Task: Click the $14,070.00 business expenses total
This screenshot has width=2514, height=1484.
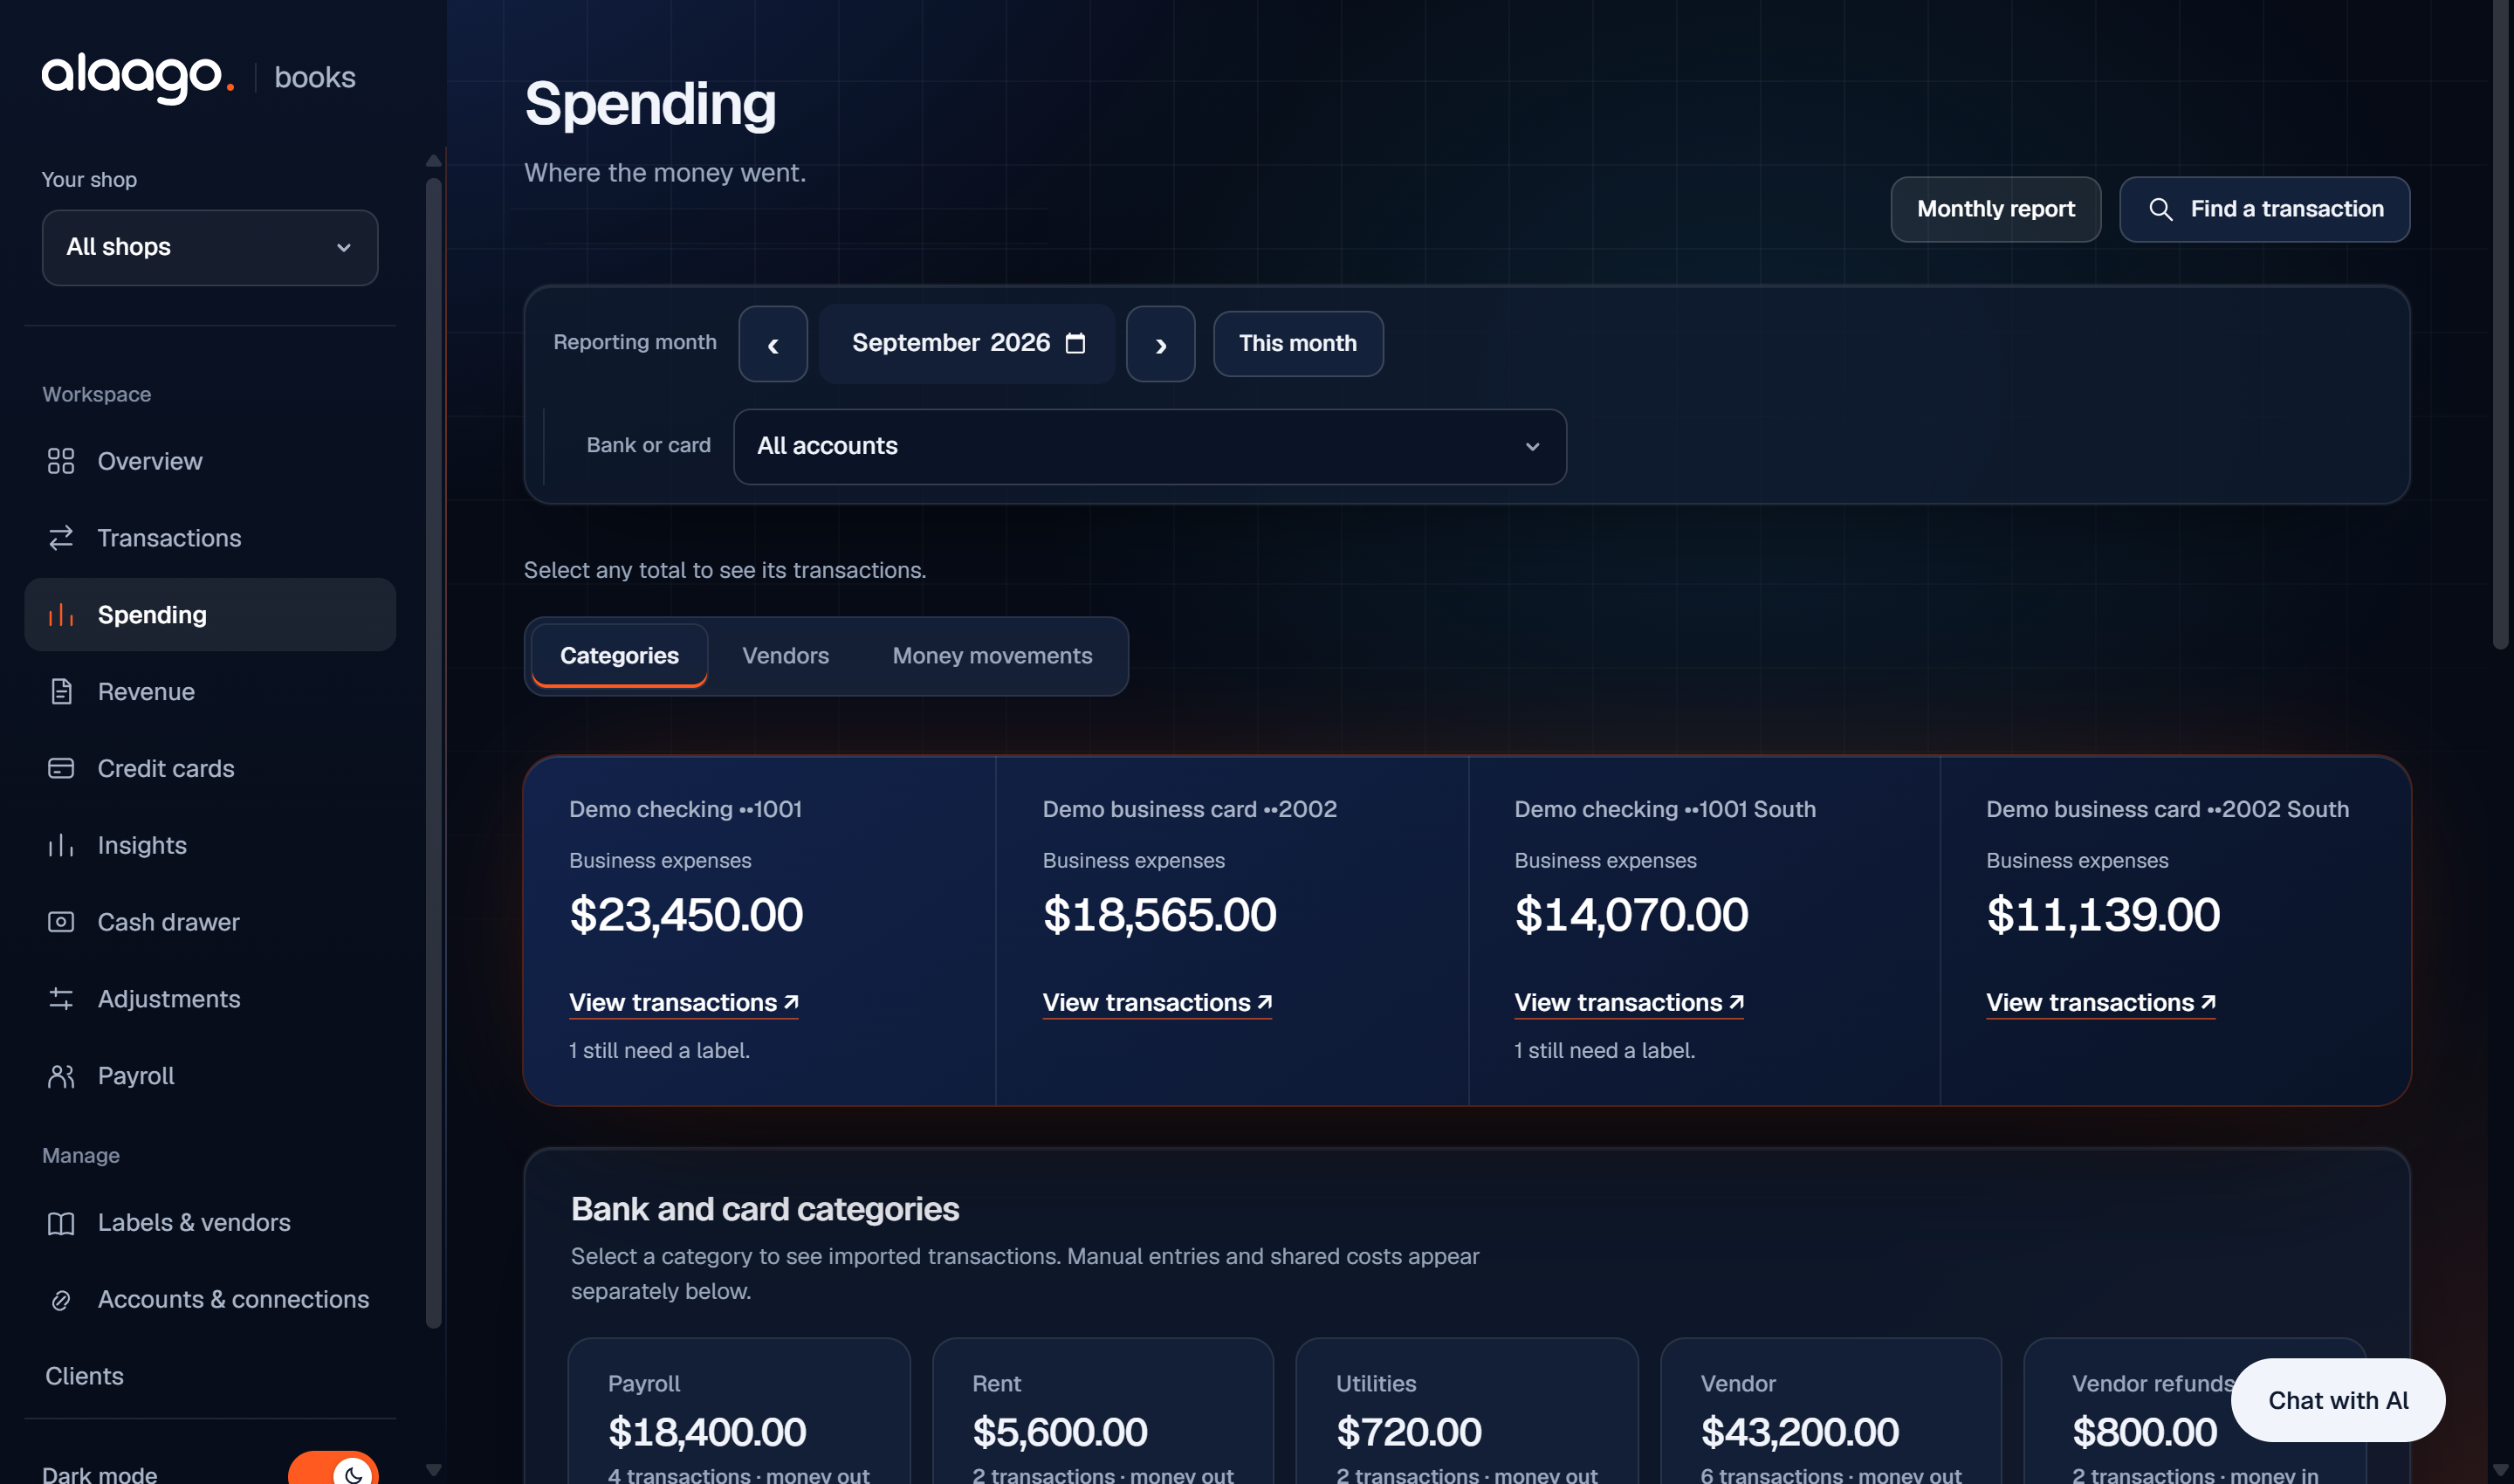Action: pos(1631,915)
